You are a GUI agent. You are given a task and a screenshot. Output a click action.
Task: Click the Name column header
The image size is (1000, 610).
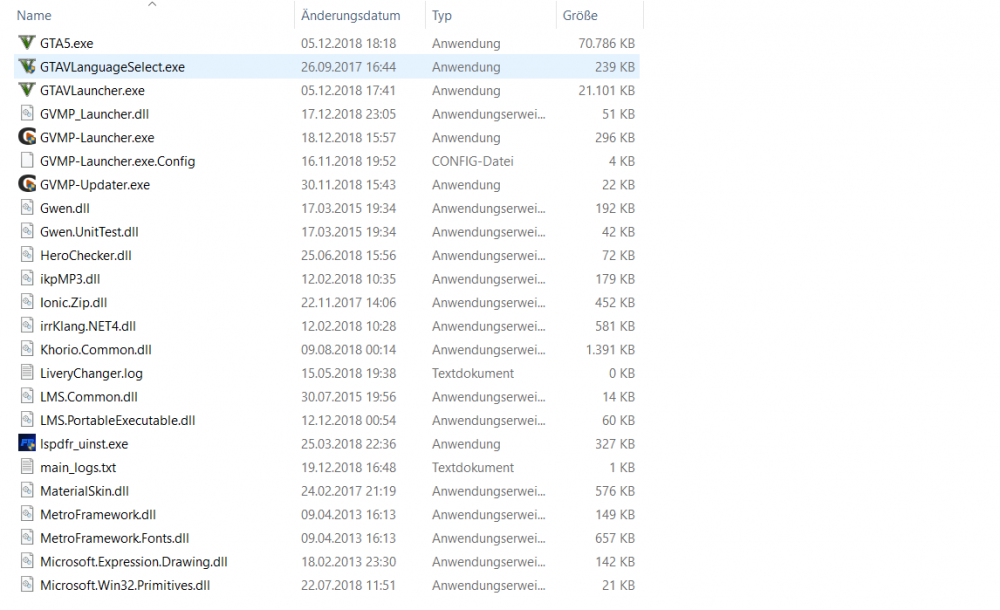point(33,15)
